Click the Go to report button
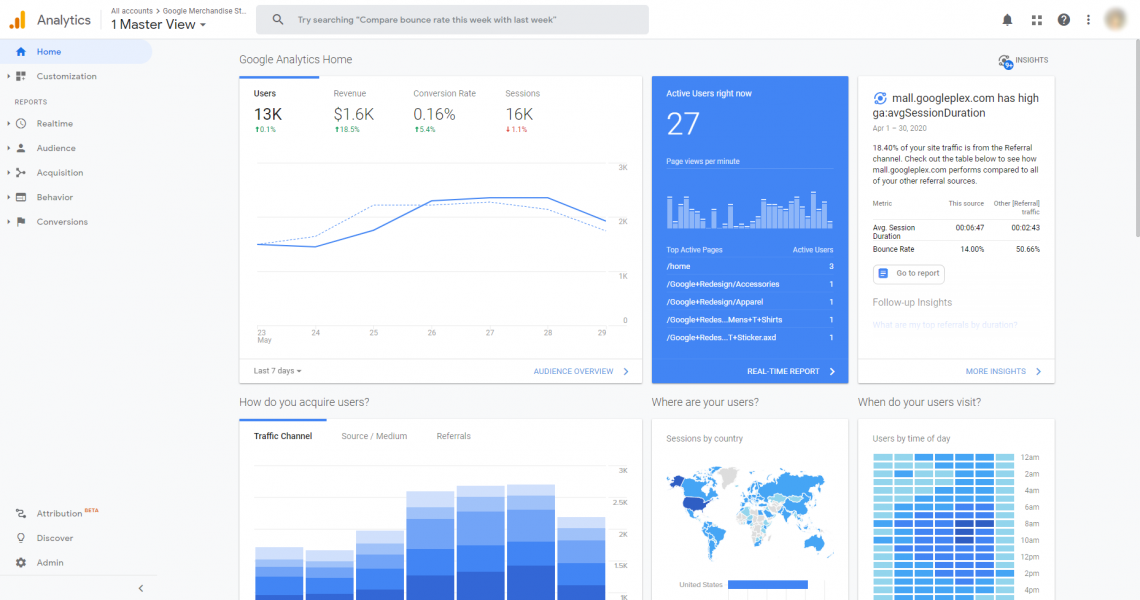 coord(908,273)
